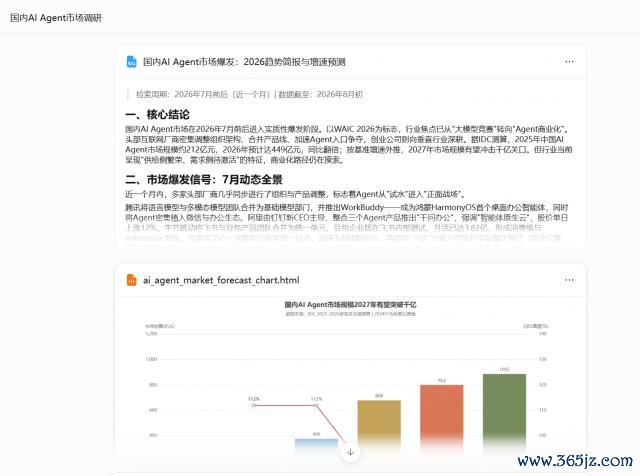Open the more options menu for ai_agent_market_forecast_chart.html
The height and width of the screenshot is (476, 640).
tap(569, 280)
